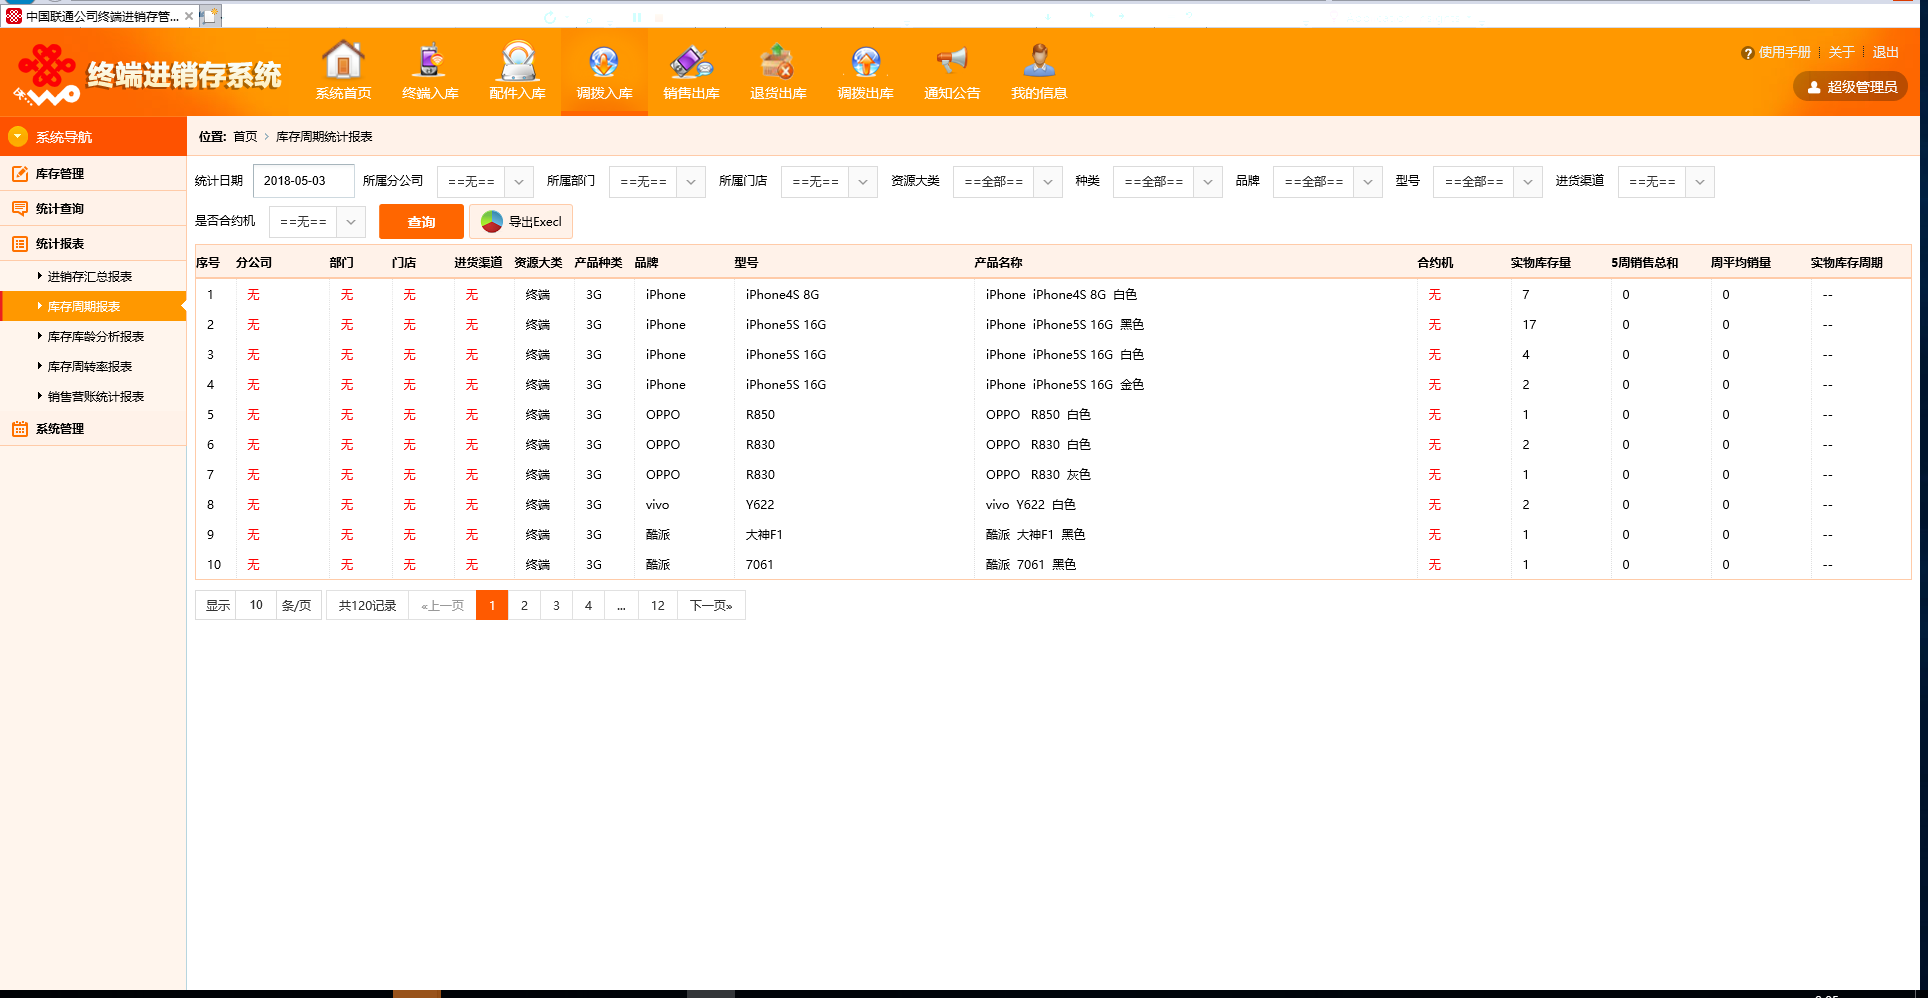Open the 型号 dropdown
The height and width of the screenshot is (998, 1928).
click(x=1488, y=182)
